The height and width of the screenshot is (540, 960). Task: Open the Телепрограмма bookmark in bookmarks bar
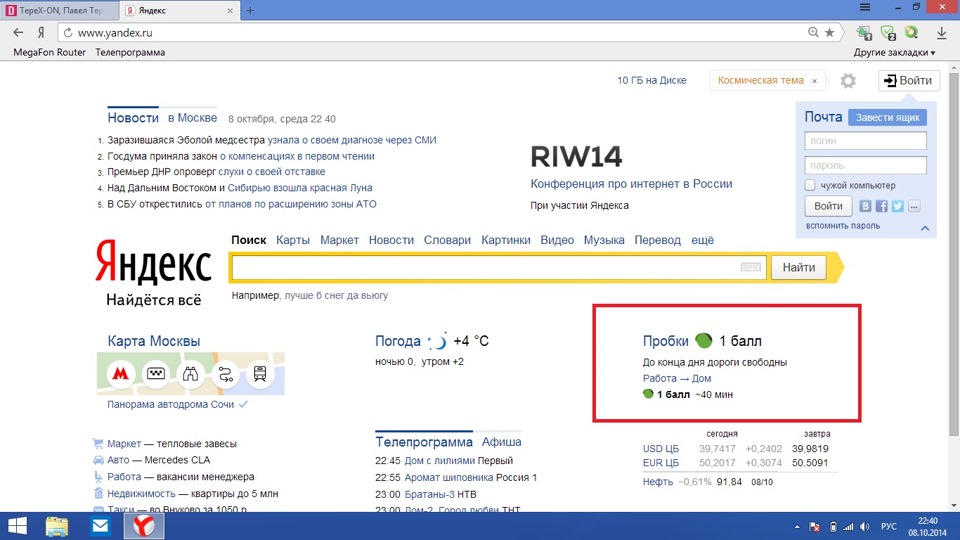pyautogui.click(x=130, y=53)
